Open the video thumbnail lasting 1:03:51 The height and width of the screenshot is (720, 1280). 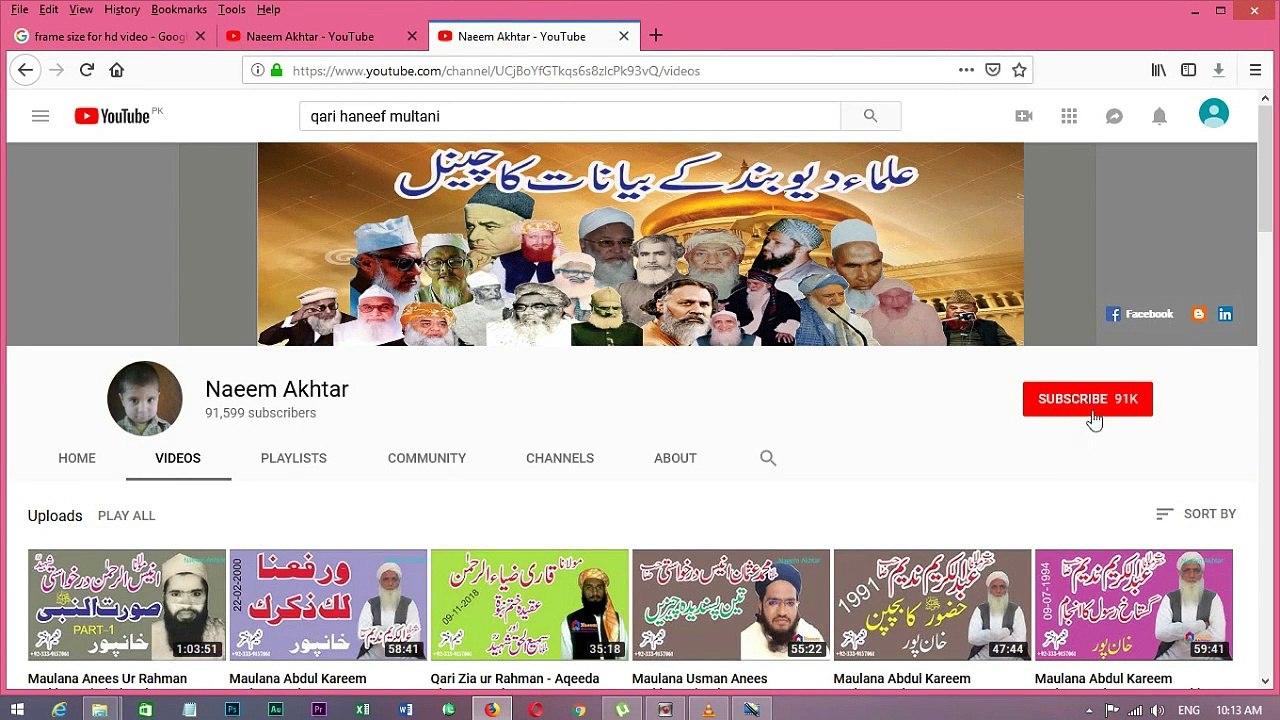click(127, 605)
